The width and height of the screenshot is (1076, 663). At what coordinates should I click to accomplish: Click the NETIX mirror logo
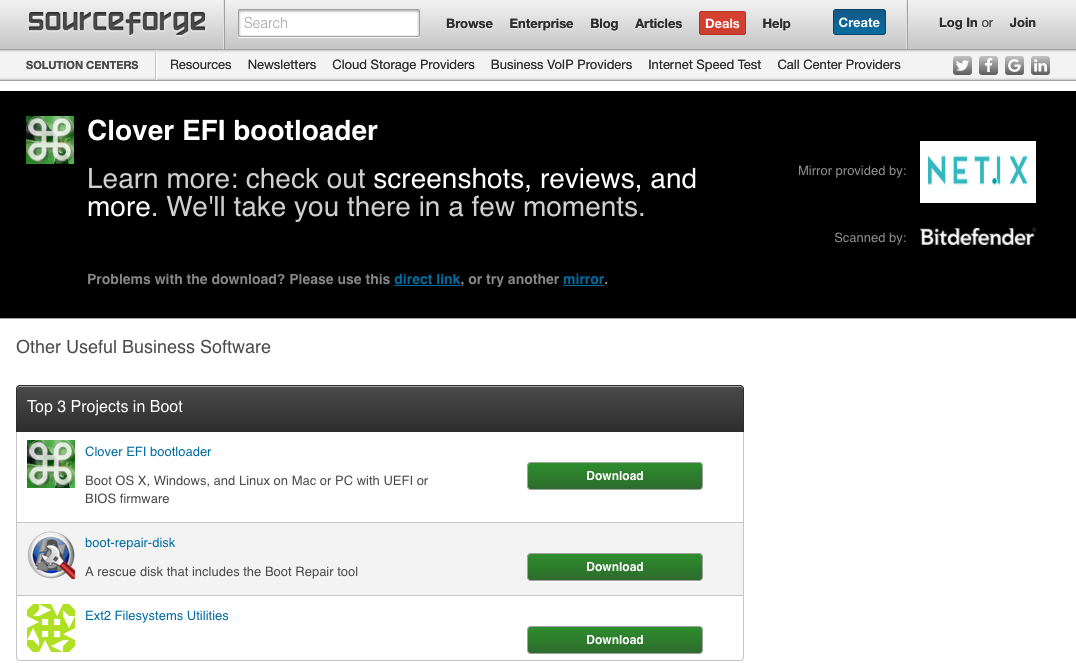pos(977,172)
